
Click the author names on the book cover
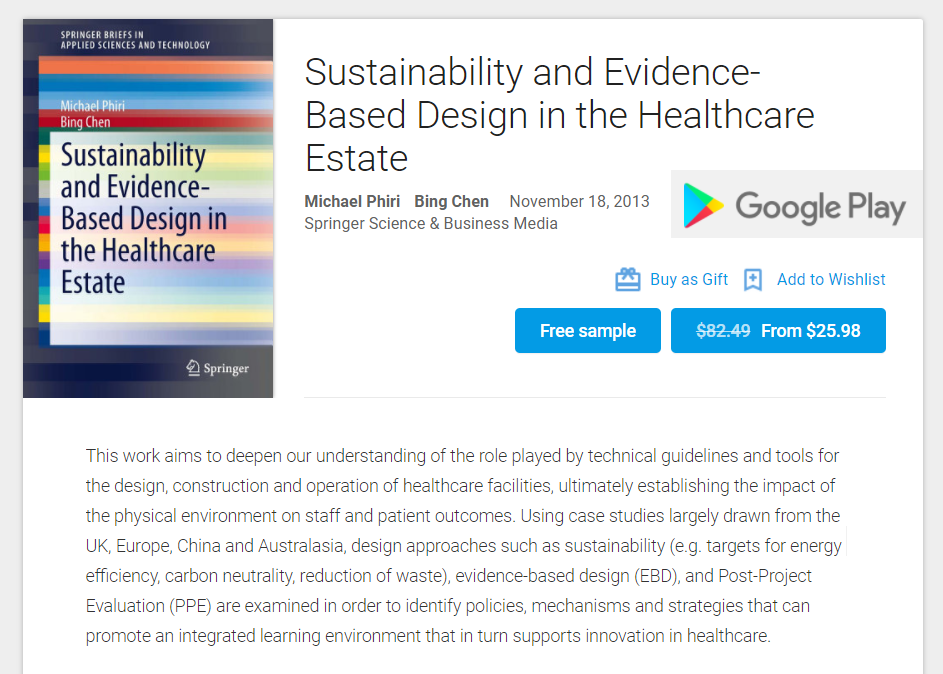86,114
